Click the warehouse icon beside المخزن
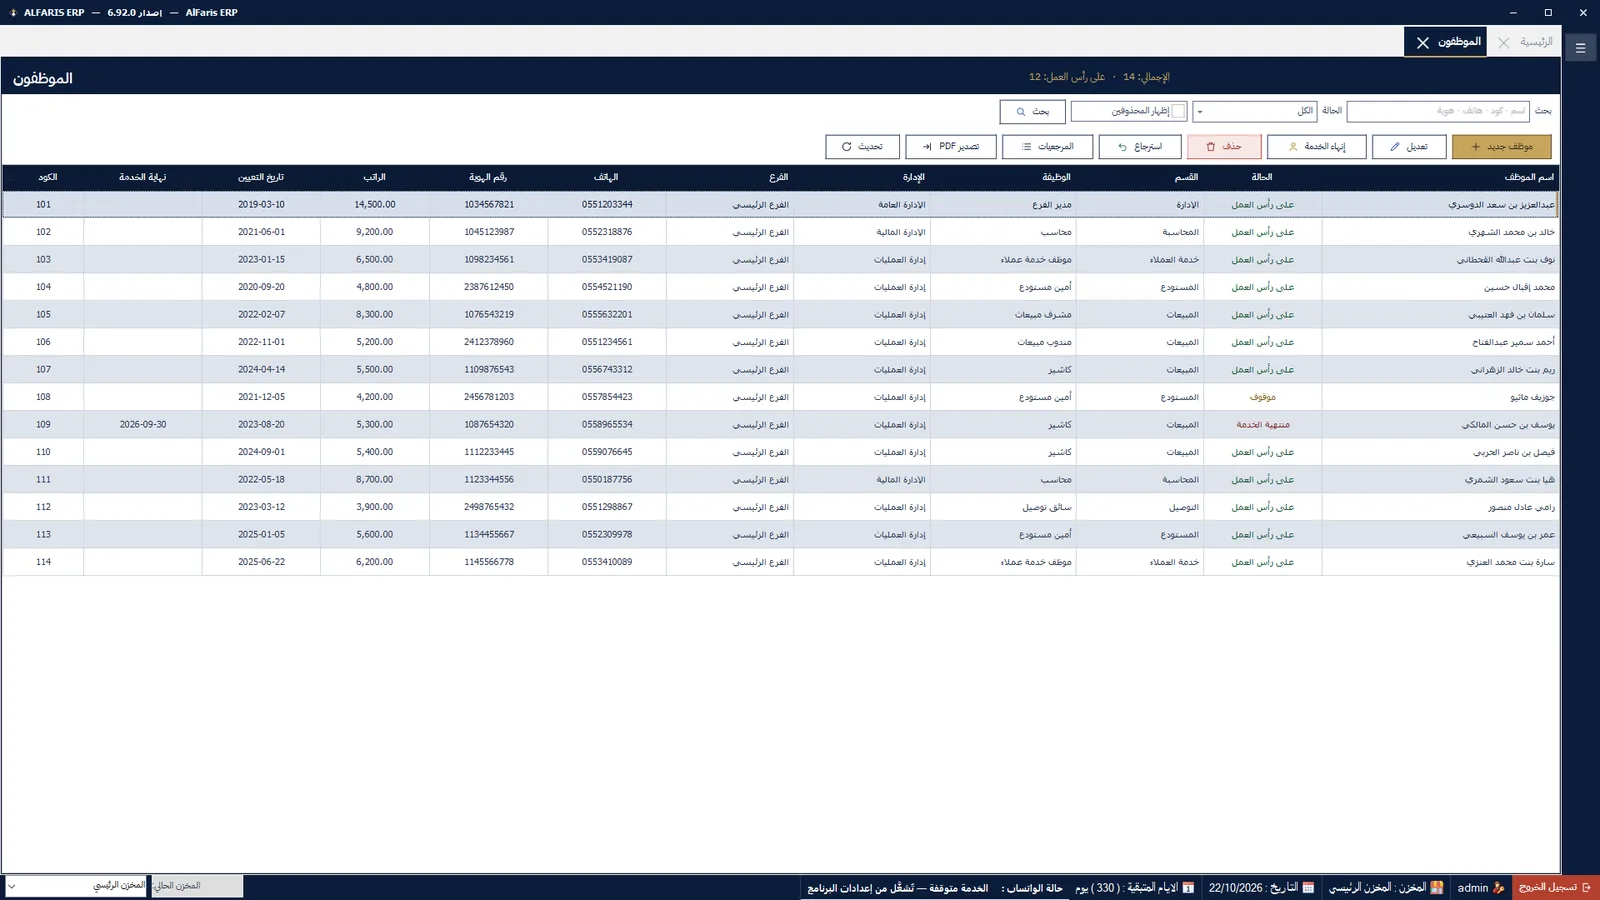Screen dimensions: 1600x900 pyautogui.click(x=1437, y=887)
